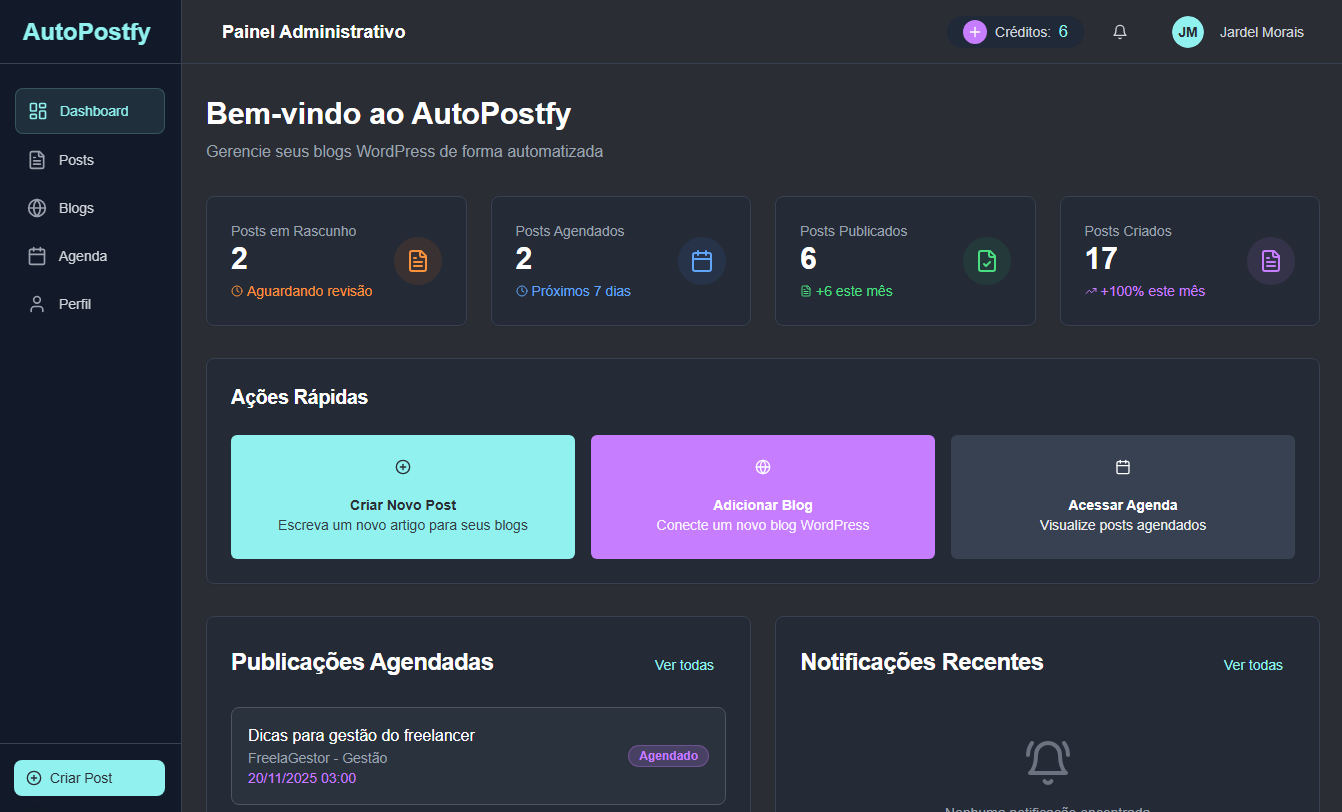Open the JM profile avatar
Screen dimensions: 1342x812
click(x=1187, y=31)
